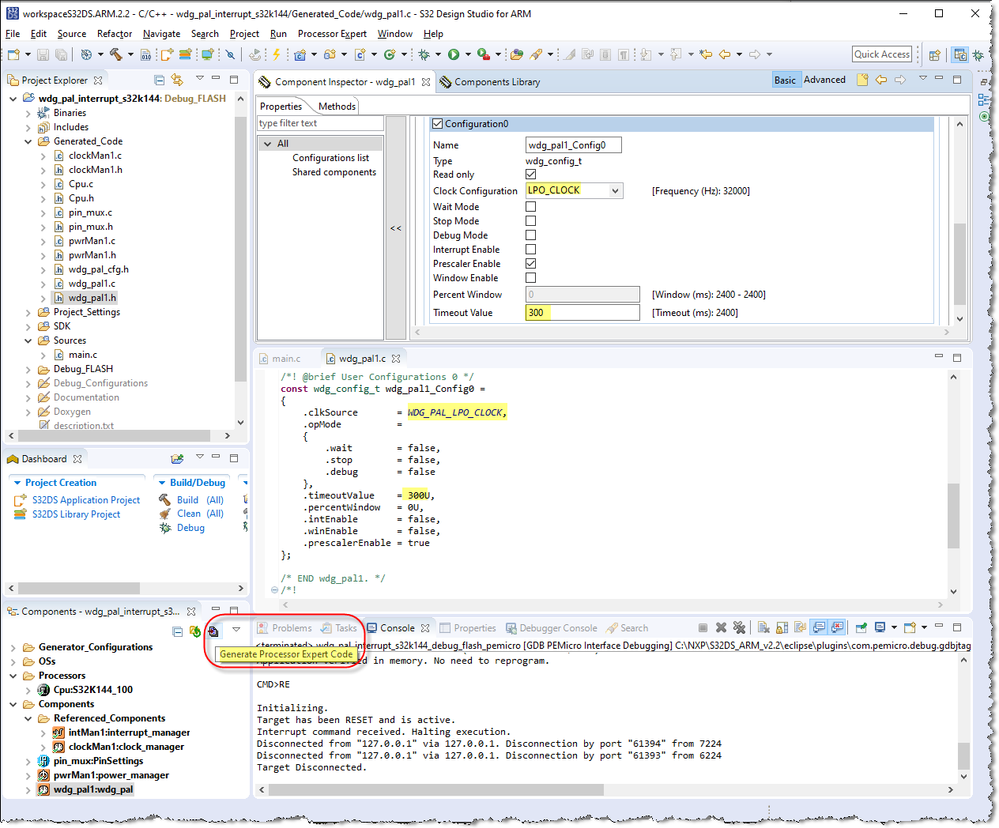The width and height of the screenshot is (999, 828).
Task: Click the collapse-all icon in Components view
Action: tap(178, 631)
